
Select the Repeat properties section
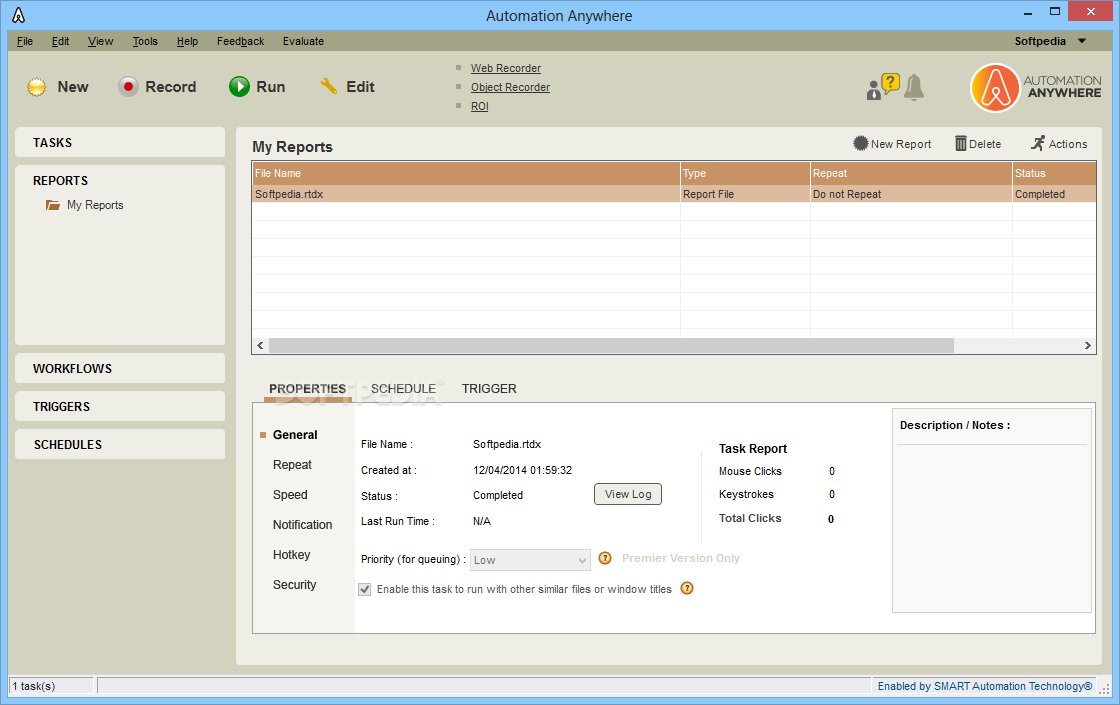point(292,465)
